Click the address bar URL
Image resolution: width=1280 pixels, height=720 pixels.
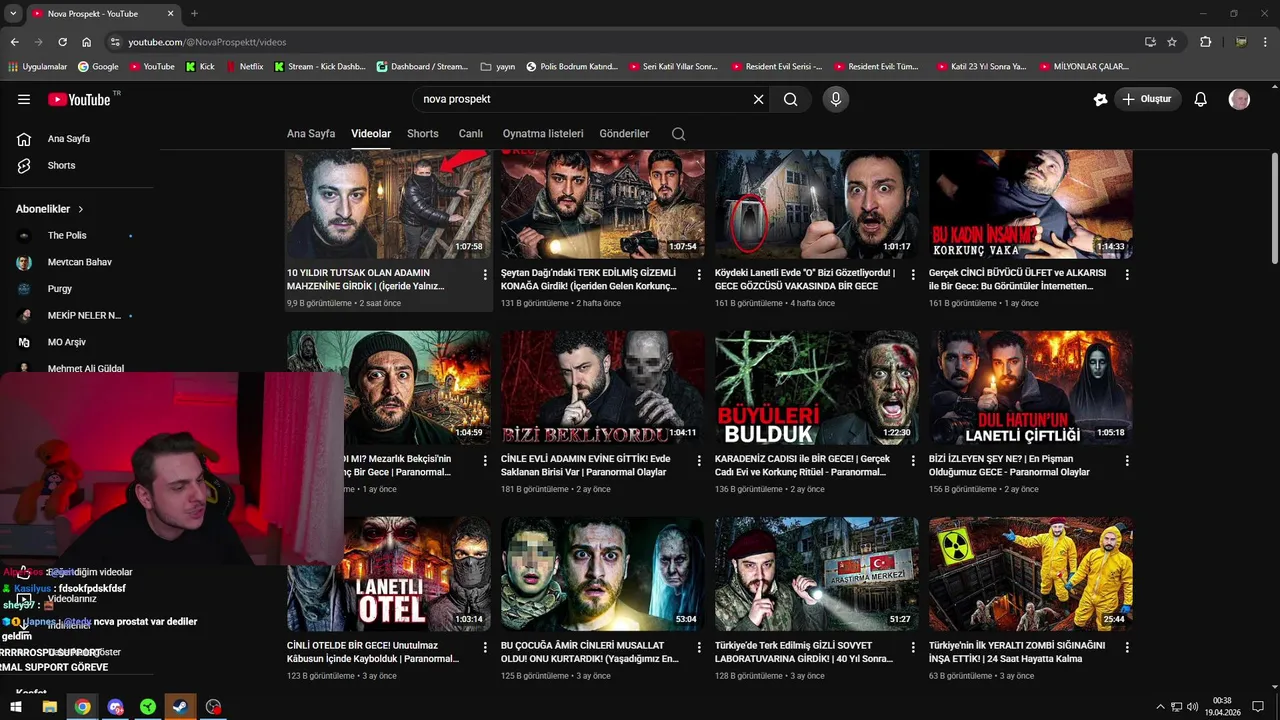(207, 42)
